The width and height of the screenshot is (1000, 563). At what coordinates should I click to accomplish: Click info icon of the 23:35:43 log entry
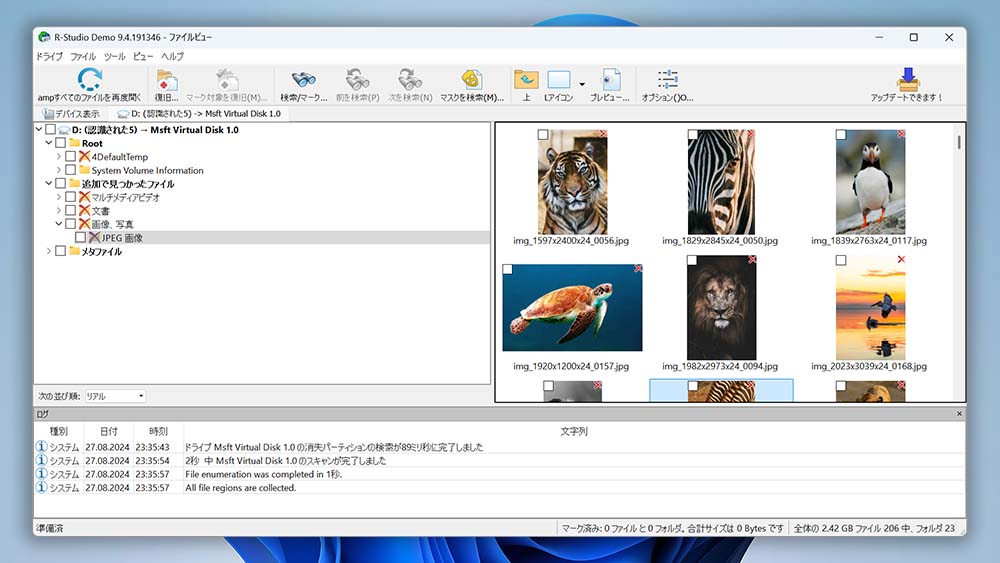click(x=41, y=447)
